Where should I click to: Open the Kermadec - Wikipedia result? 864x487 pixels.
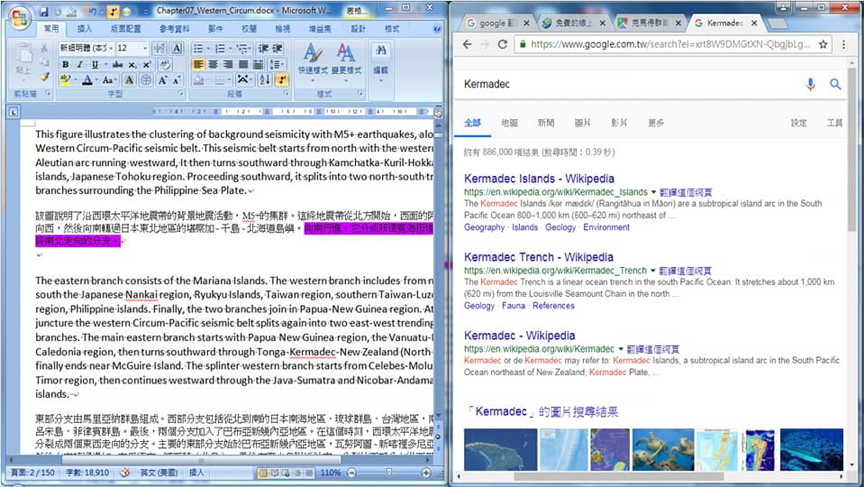(x=520, y=336)
